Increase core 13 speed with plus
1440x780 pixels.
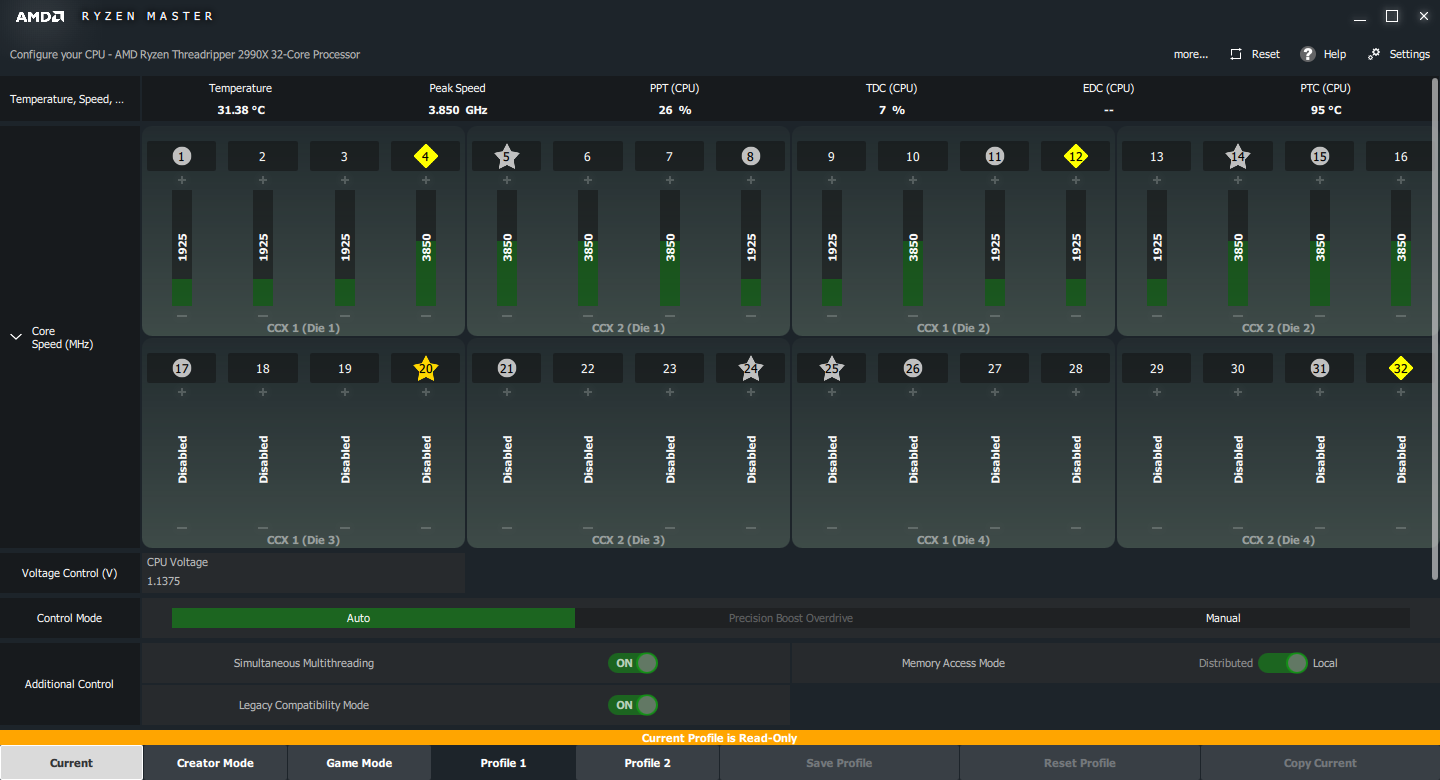(x=1157, y=180)
